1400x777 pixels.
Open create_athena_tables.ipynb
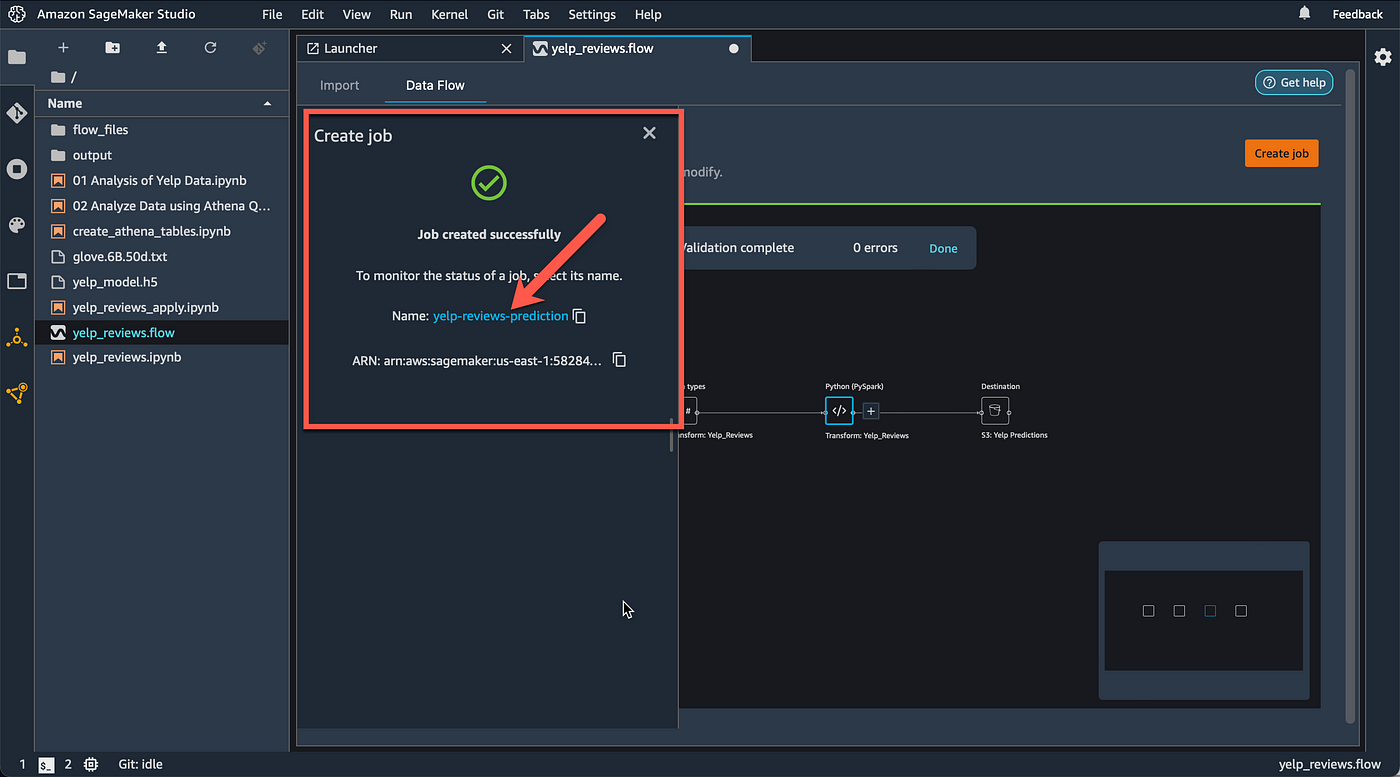tap(161, 231)
